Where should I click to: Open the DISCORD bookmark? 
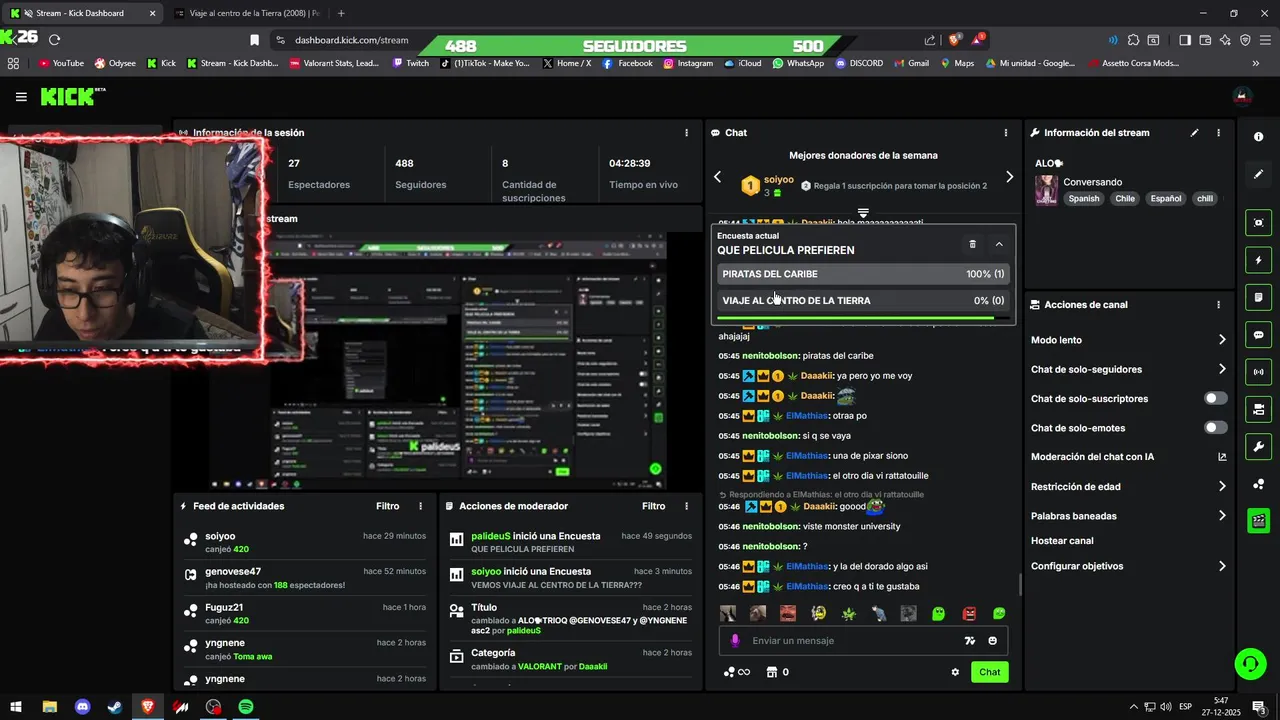tap(858, 63)
